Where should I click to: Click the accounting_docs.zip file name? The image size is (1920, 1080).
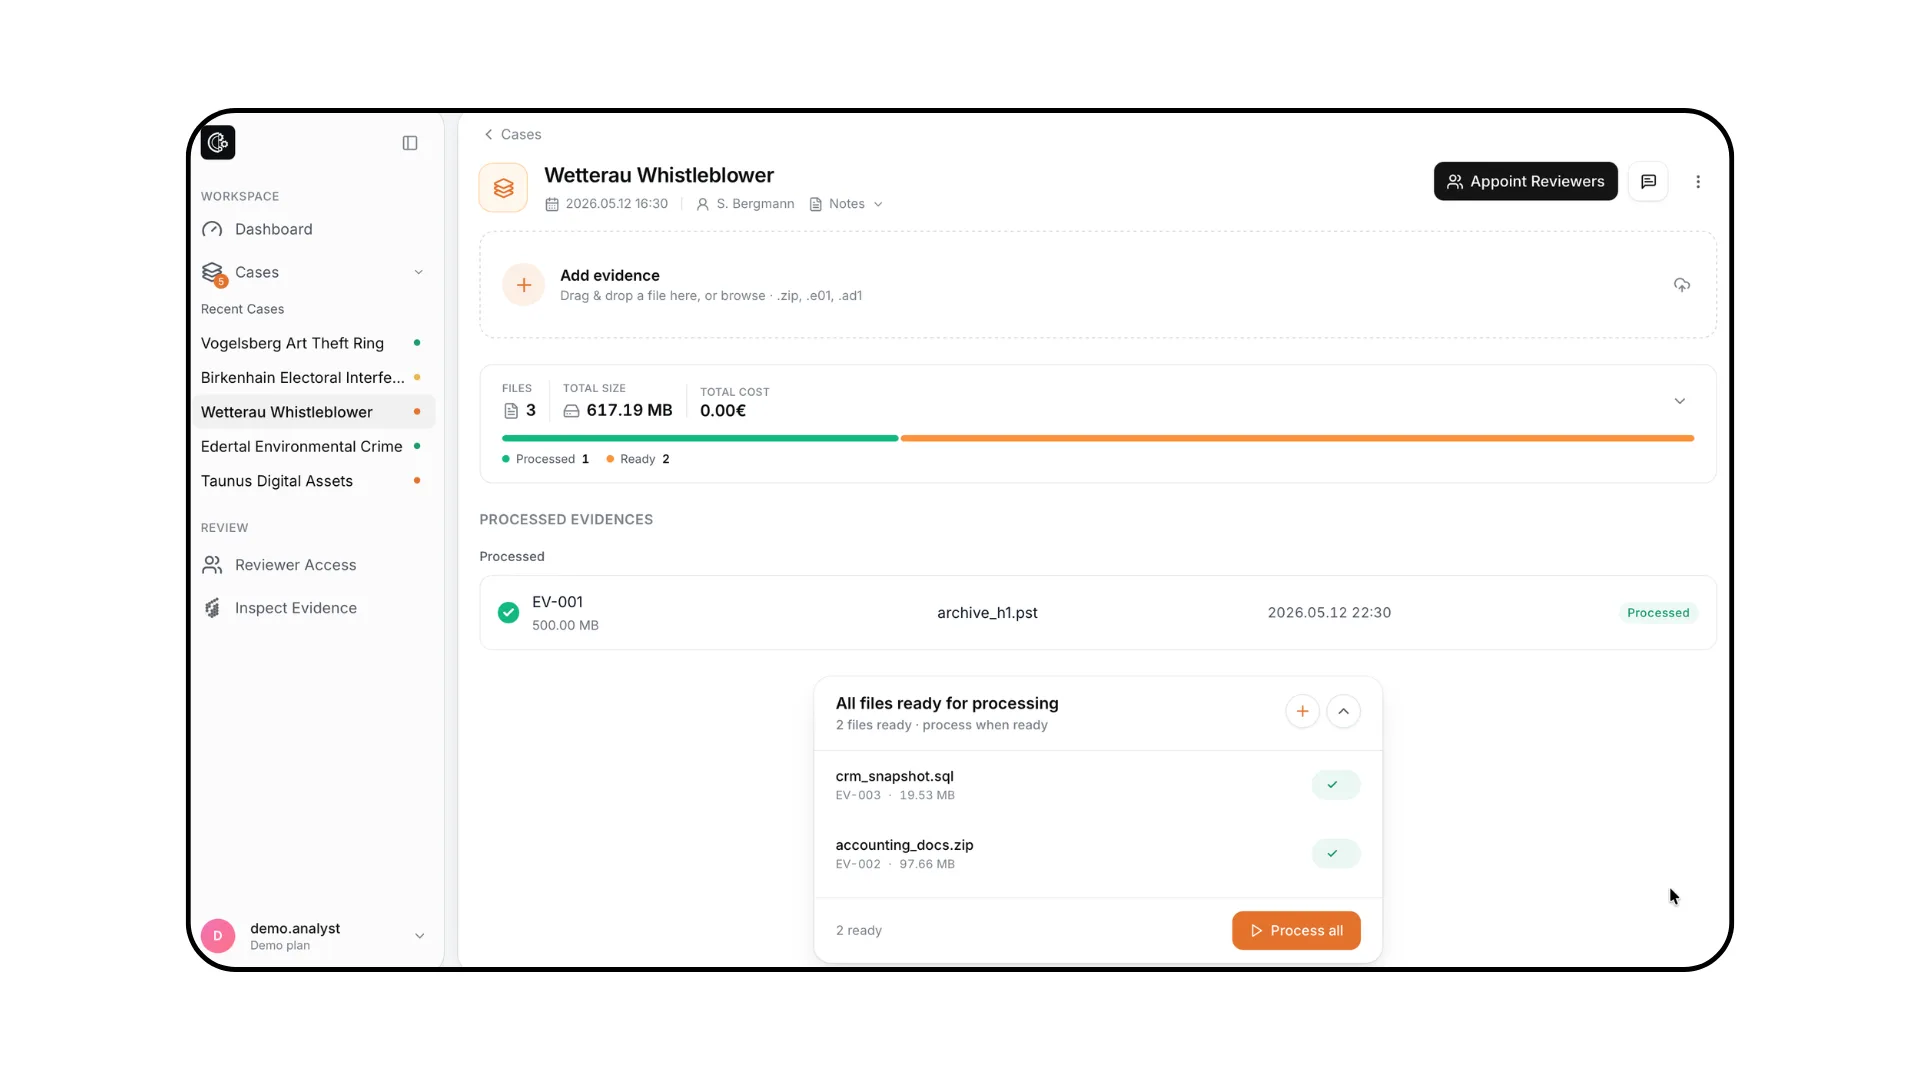click(x=904, y=845)
